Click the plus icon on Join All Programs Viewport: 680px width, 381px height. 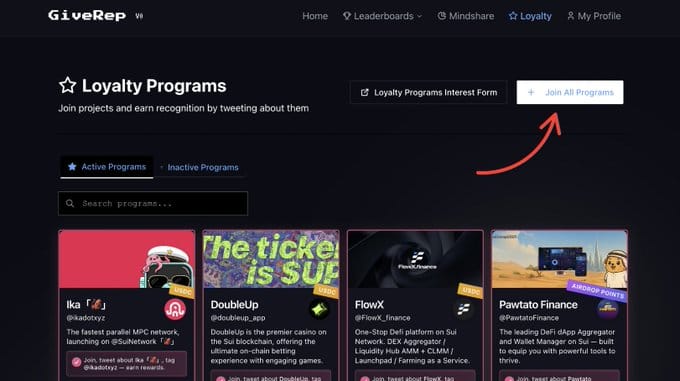point(531,92)
